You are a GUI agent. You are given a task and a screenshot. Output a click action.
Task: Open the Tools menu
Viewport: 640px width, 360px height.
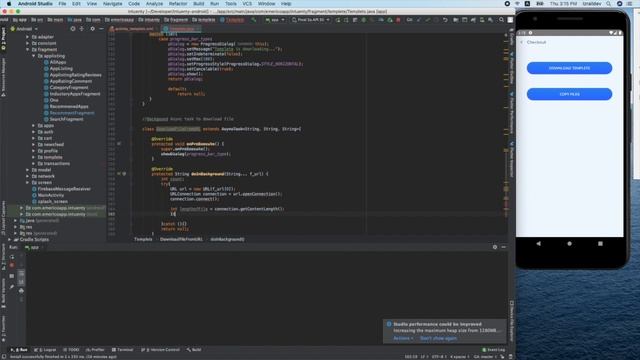[231, 4]
